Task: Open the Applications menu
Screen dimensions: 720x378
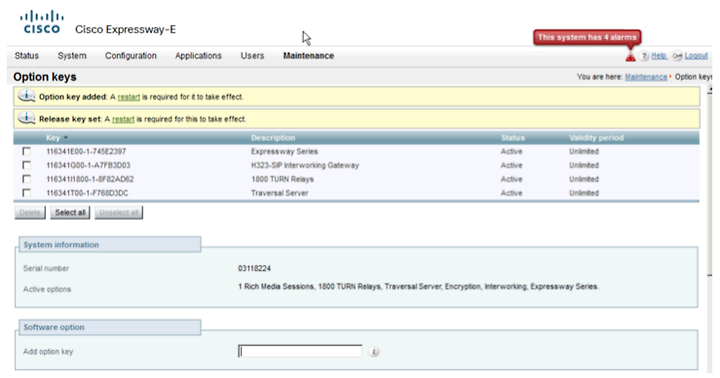Action: click(198, 56)
